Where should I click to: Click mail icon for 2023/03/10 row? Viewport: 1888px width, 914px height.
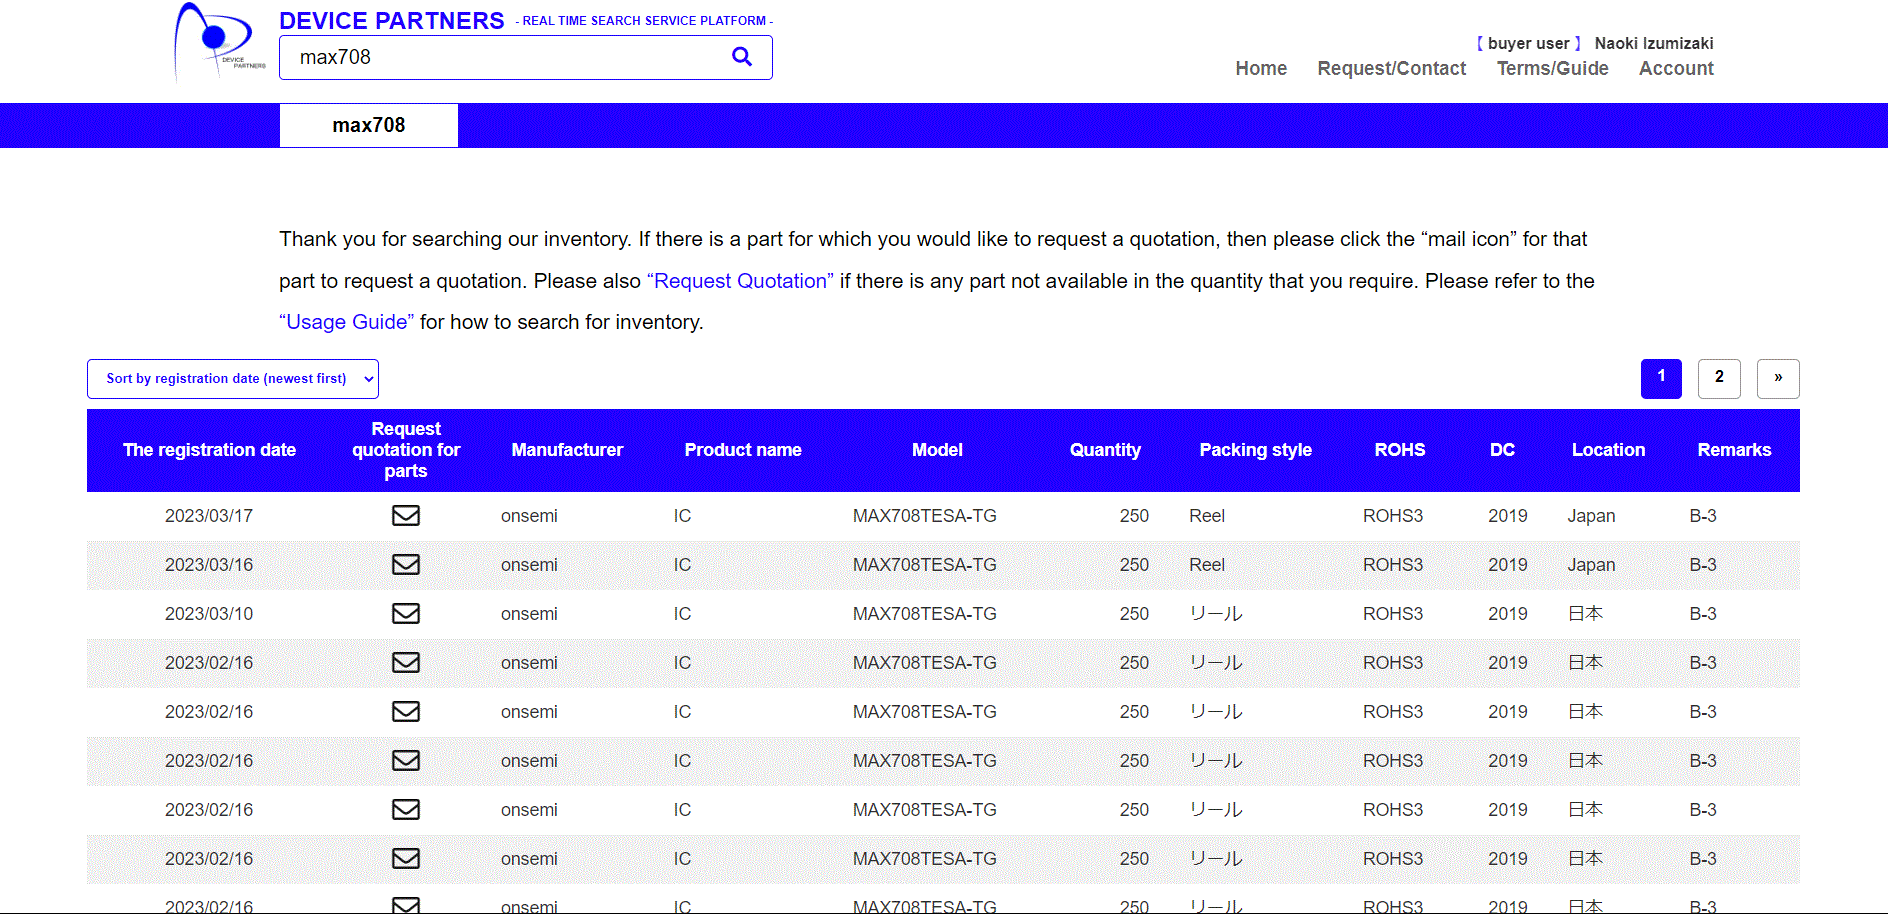point(405,614)
